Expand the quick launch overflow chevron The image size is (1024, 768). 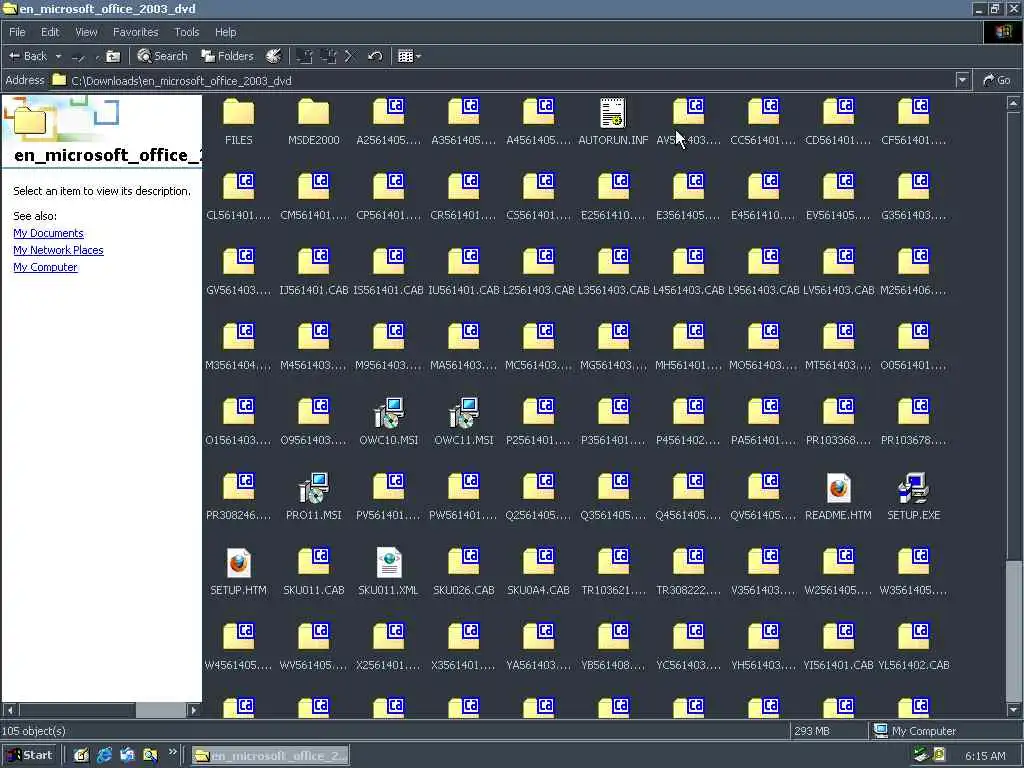click(x=172, y=752)
